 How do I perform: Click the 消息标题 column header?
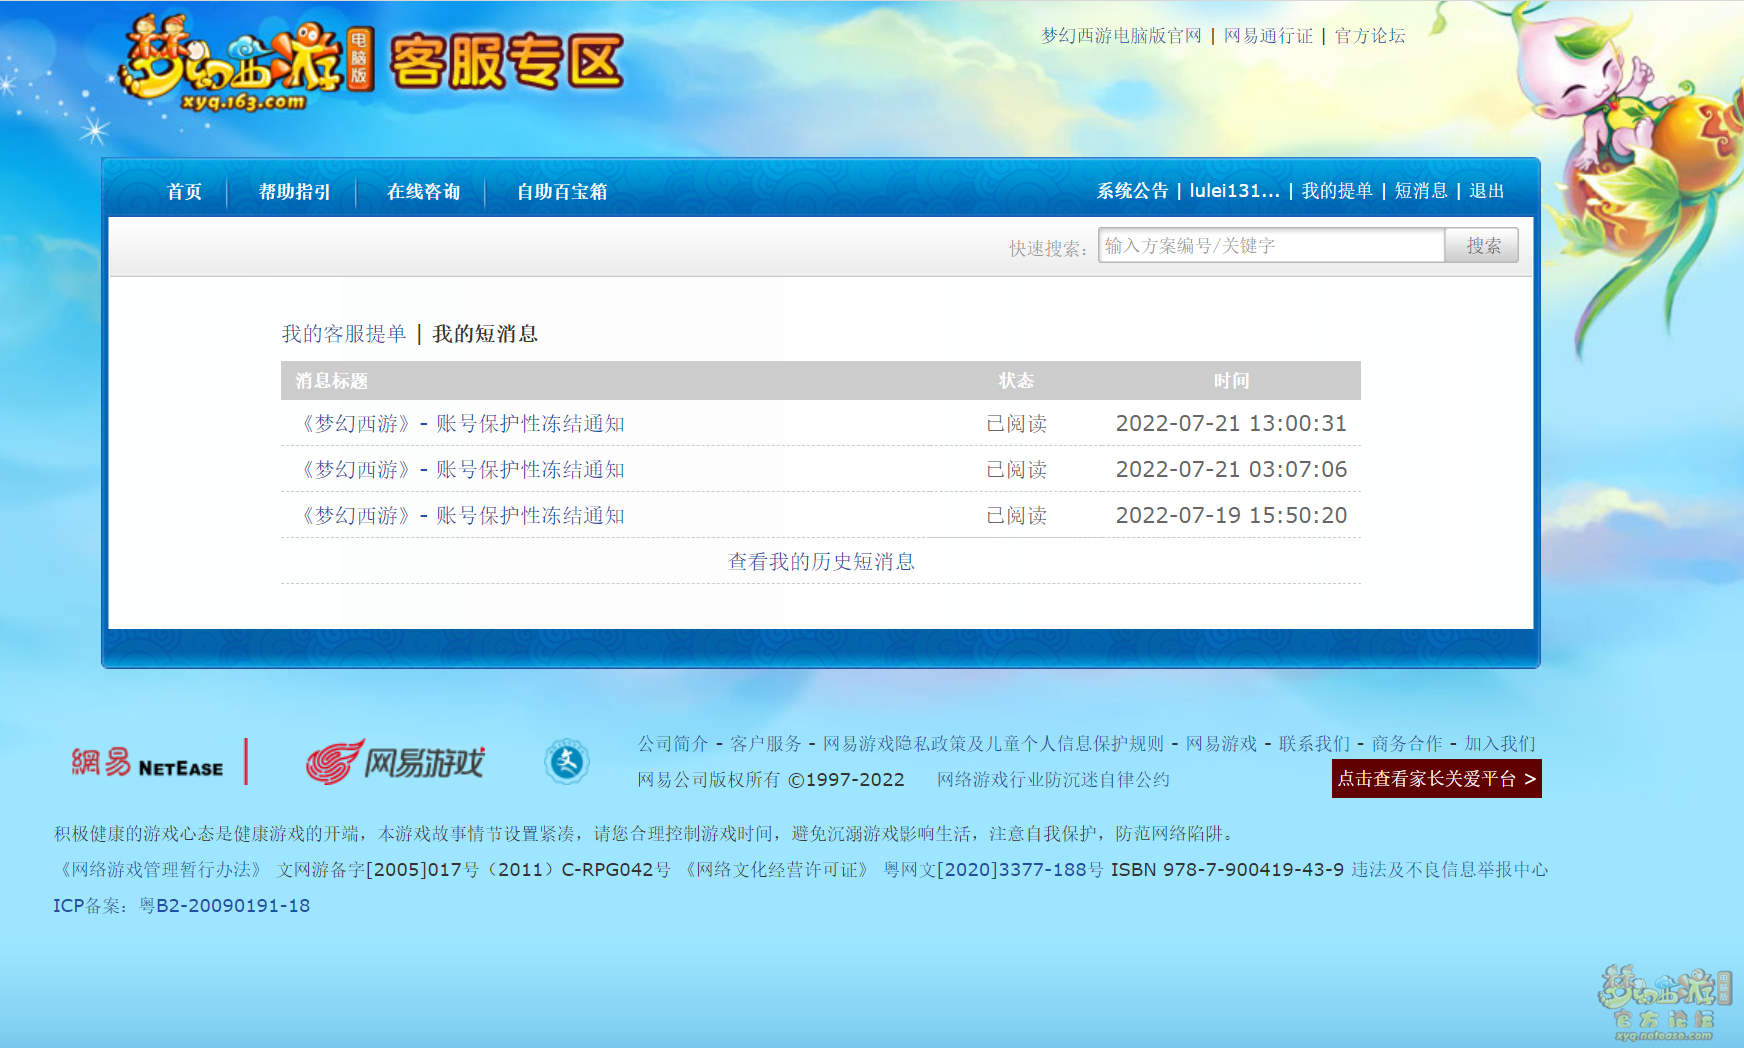[331, 381]
